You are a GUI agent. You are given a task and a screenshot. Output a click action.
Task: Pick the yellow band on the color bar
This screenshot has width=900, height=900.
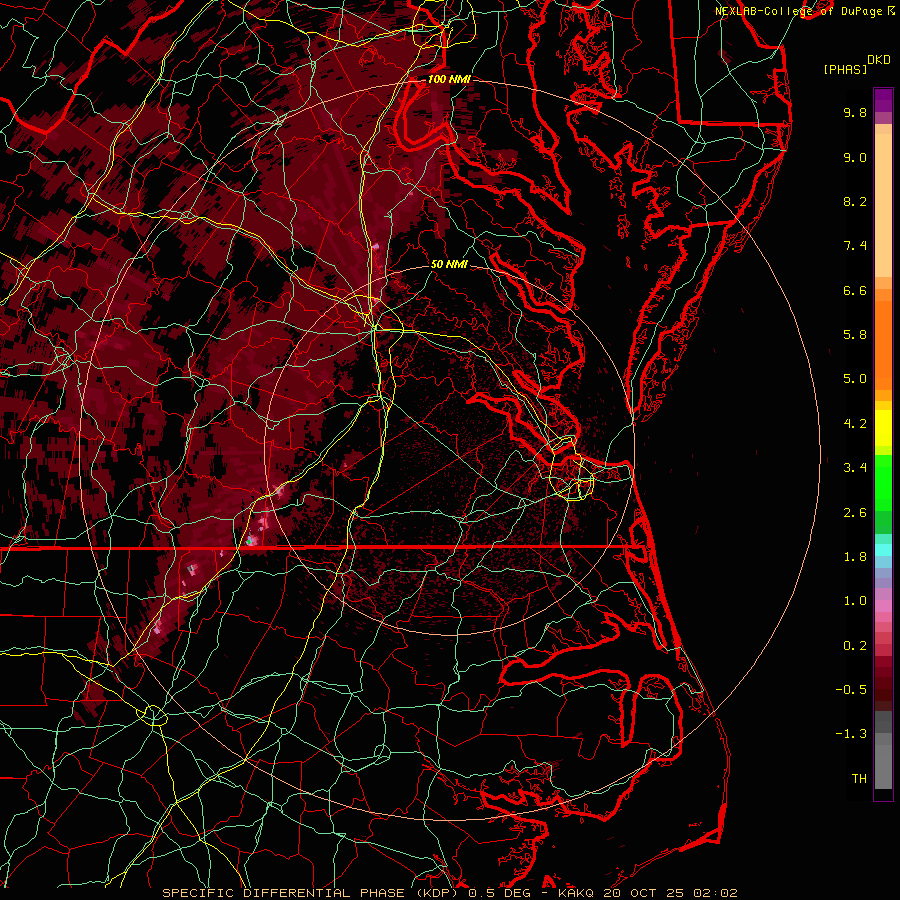[883, 428]
